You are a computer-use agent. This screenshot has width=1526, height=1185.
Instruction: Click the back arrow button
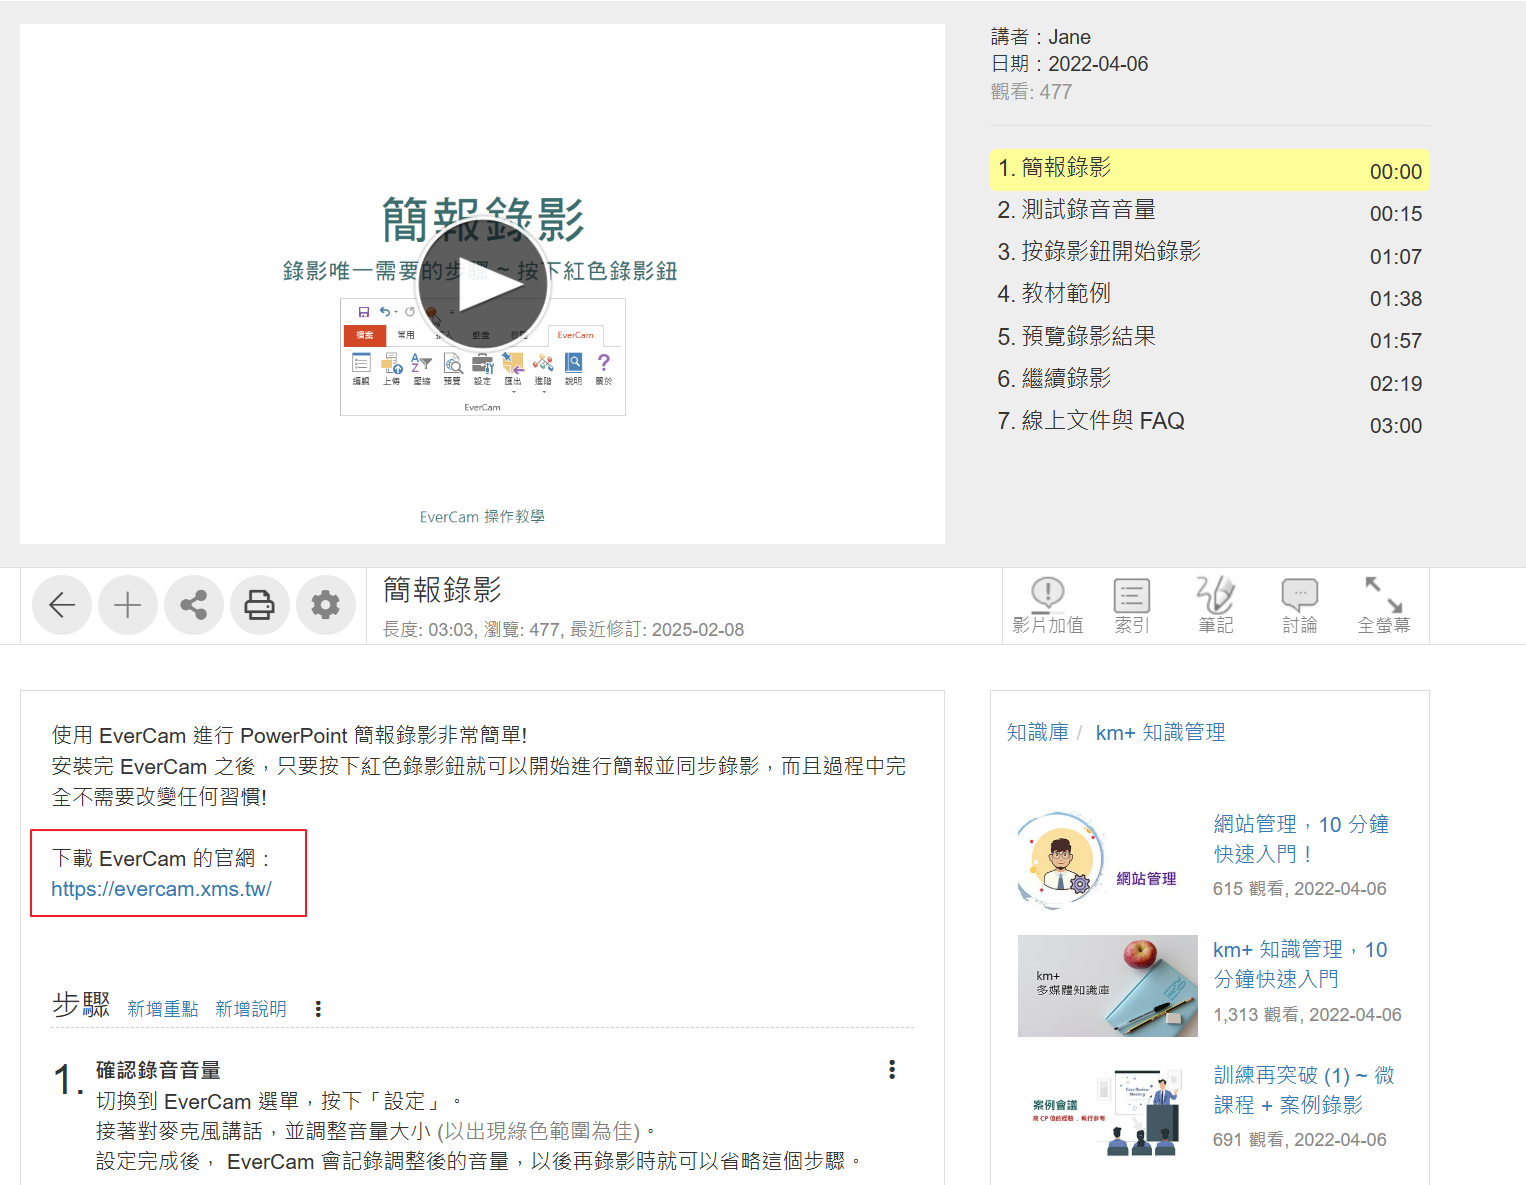[x=62, y=605]
